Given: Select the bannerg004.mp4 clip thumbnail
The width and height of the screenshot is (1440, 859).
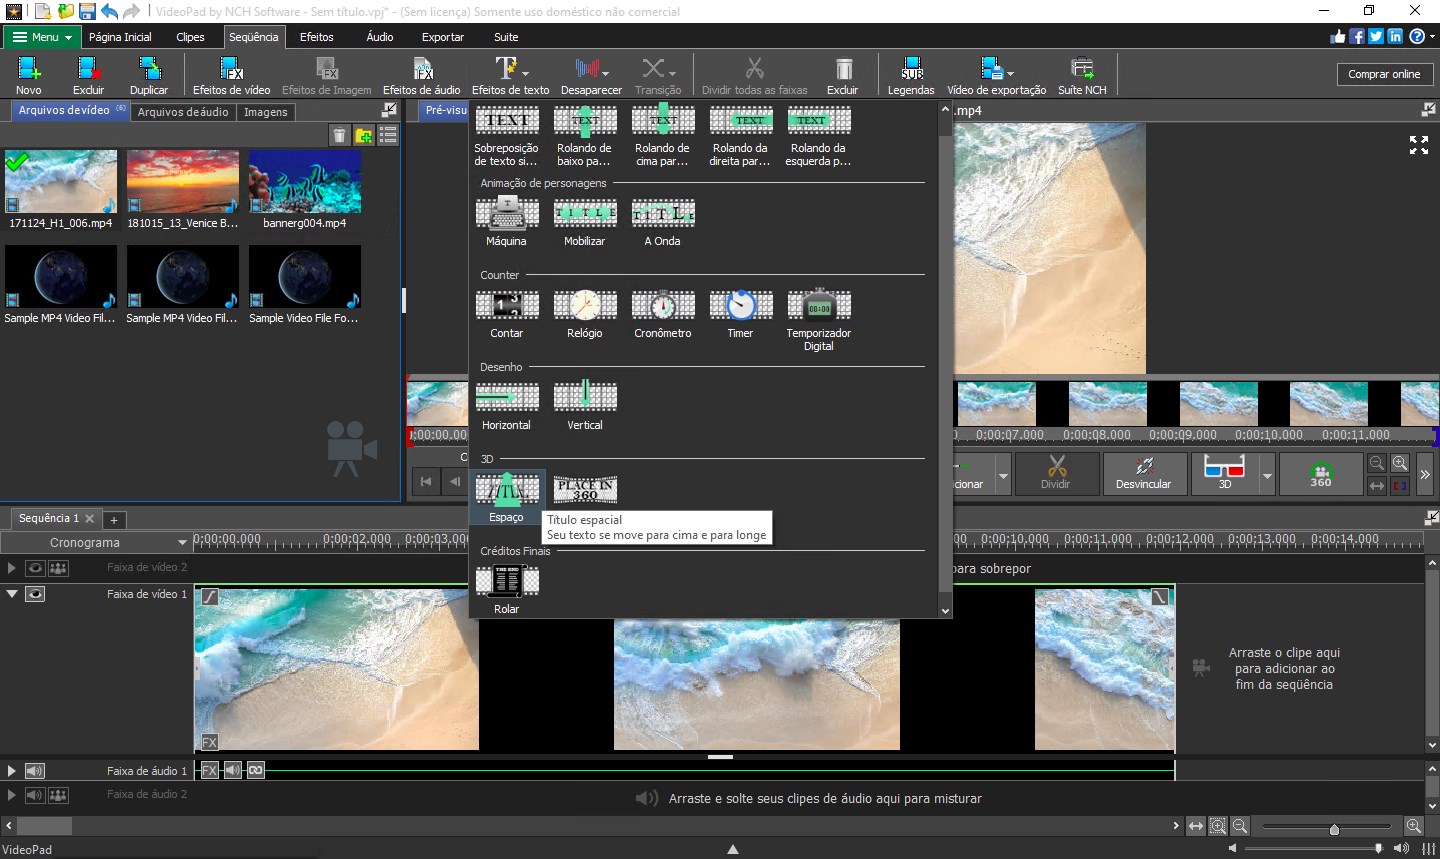Looking at the screenshot, I should [x=305, y=182].
